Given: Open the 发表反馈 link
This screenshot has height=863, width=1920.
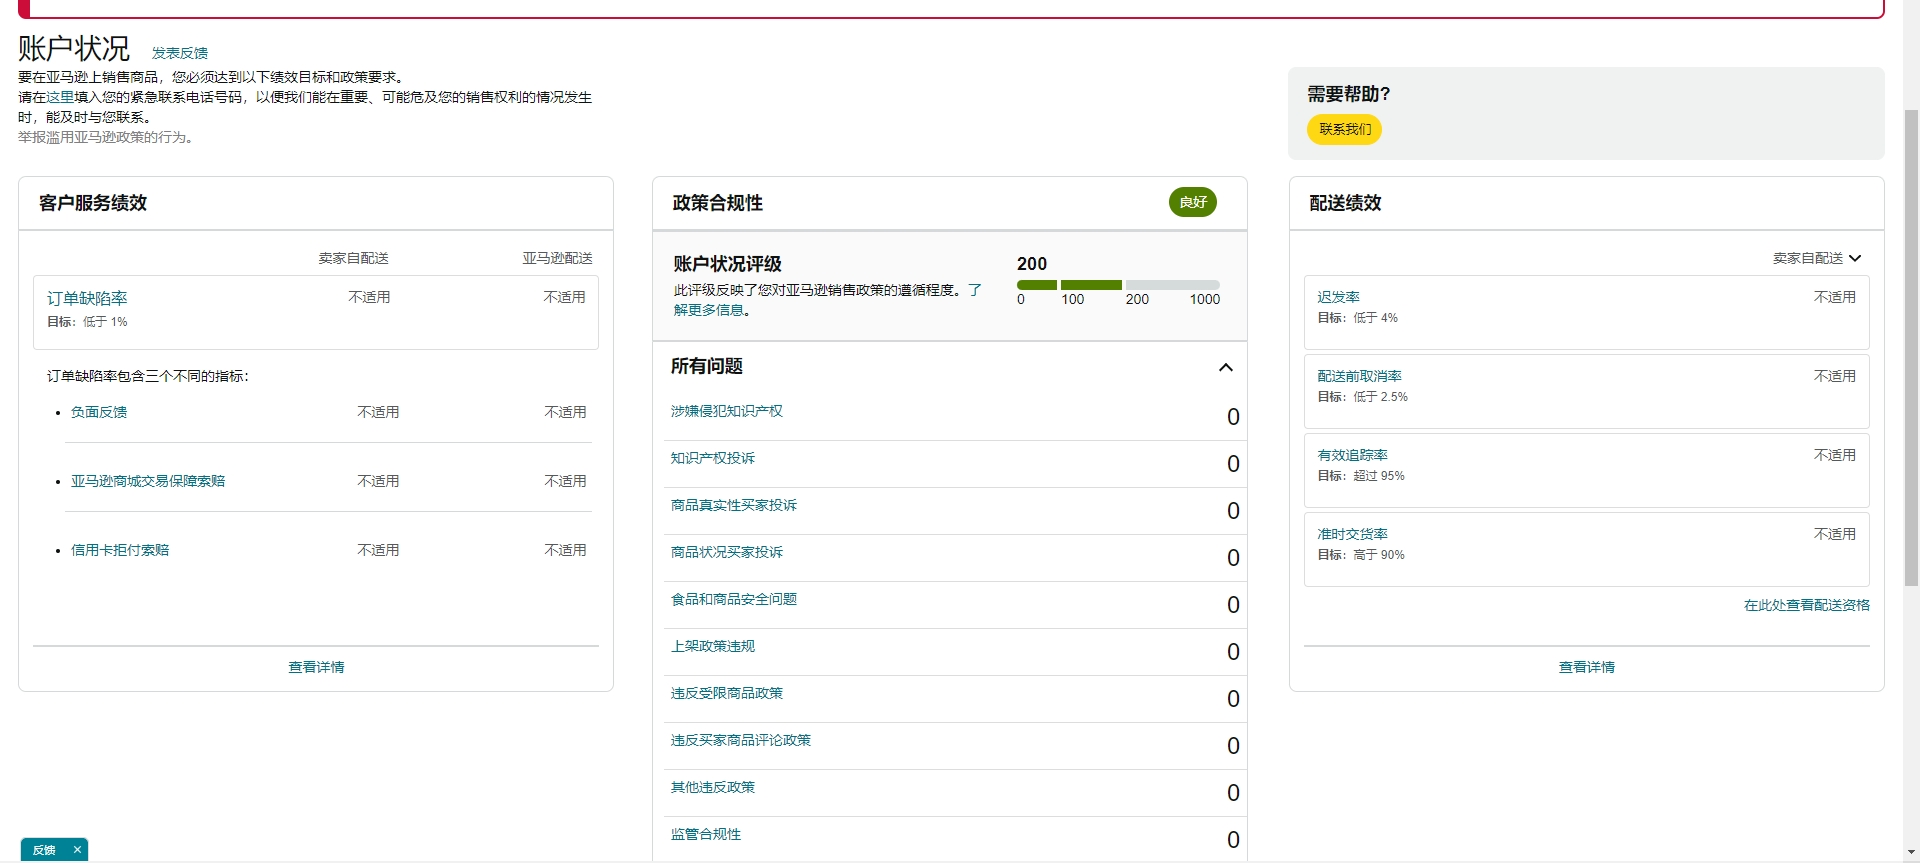Looking at the screenshot, I should pos(180,53).
